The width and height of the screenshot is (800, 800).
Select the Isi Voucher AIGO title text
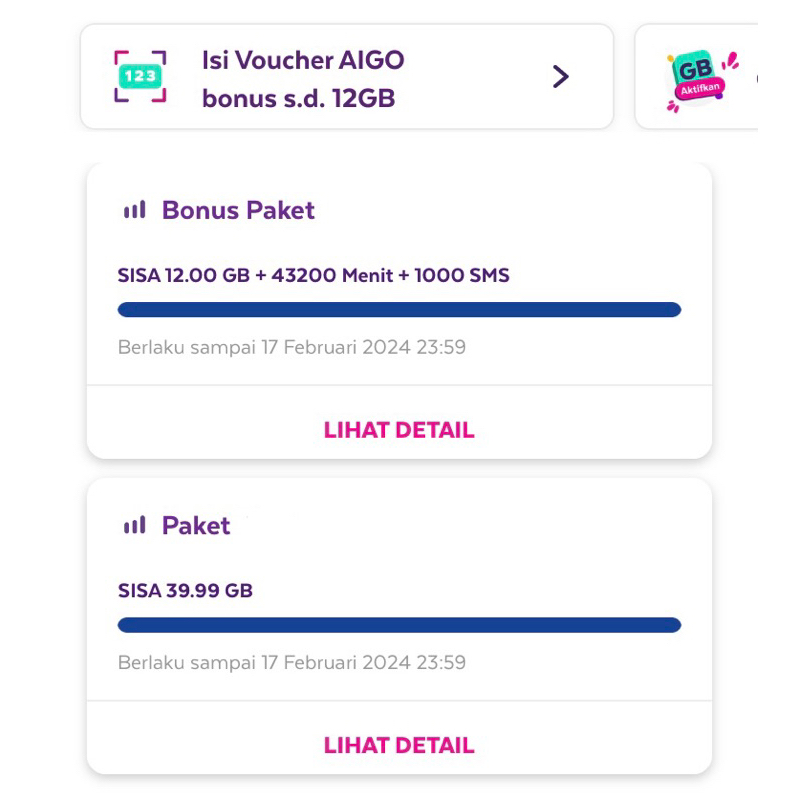coord(303,60)
